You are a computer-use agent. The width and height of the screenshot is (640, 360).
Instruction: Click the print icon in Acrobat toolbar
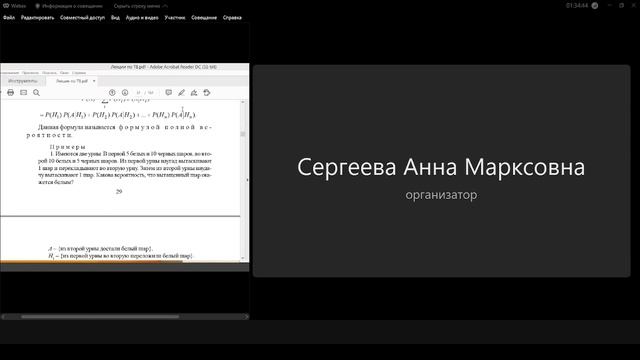pyautogui.click(x=11, y=93)
